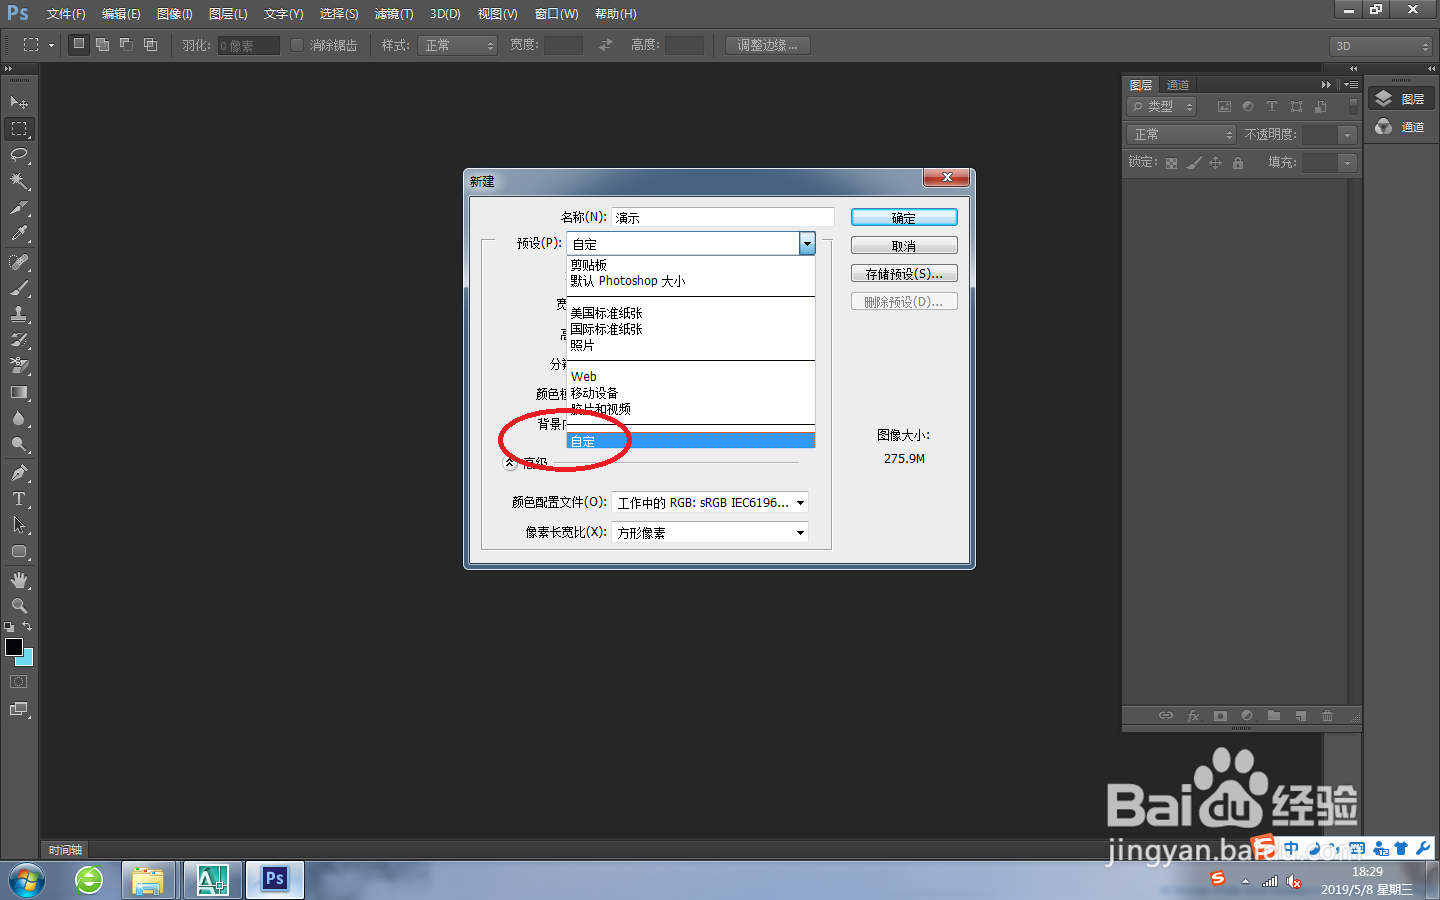Image resolution: width=1440 pixels, height=900 pixels.
Task: Collapse the 高级 advanced section
Action: pyautogui.click(x=510, y=463)
